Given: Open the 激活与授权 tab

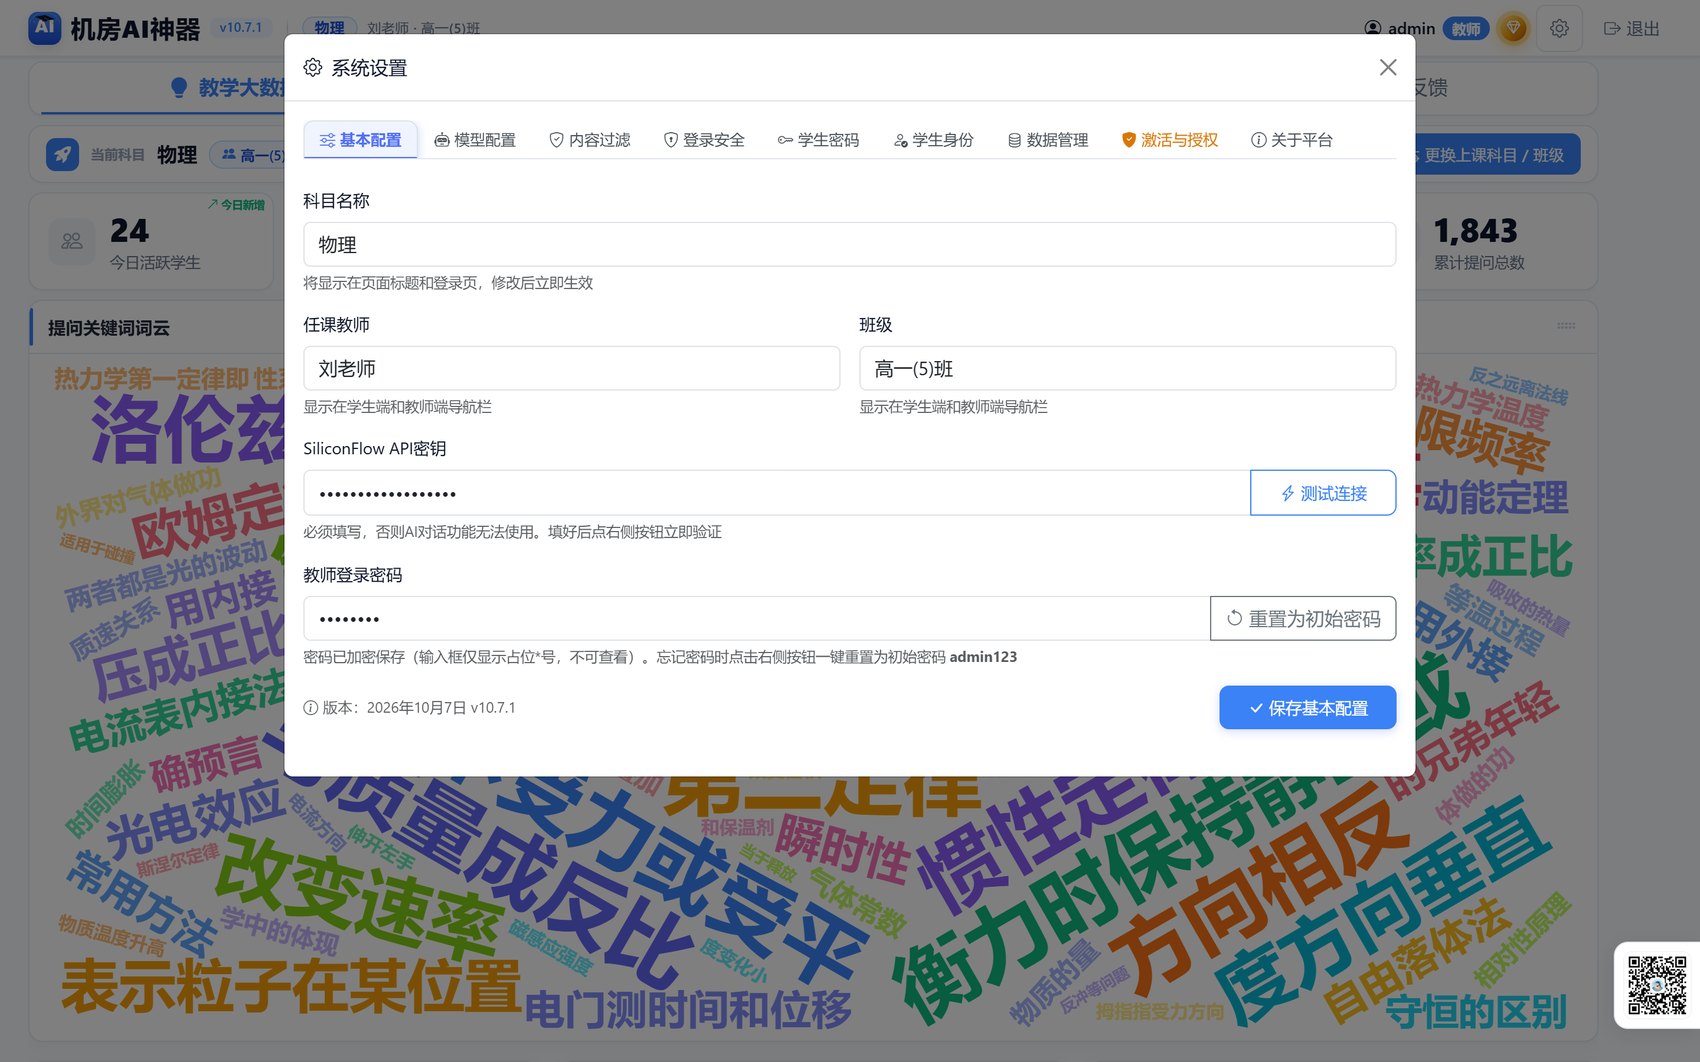Looking at the screenshot, I should [x=1170, y=140].
